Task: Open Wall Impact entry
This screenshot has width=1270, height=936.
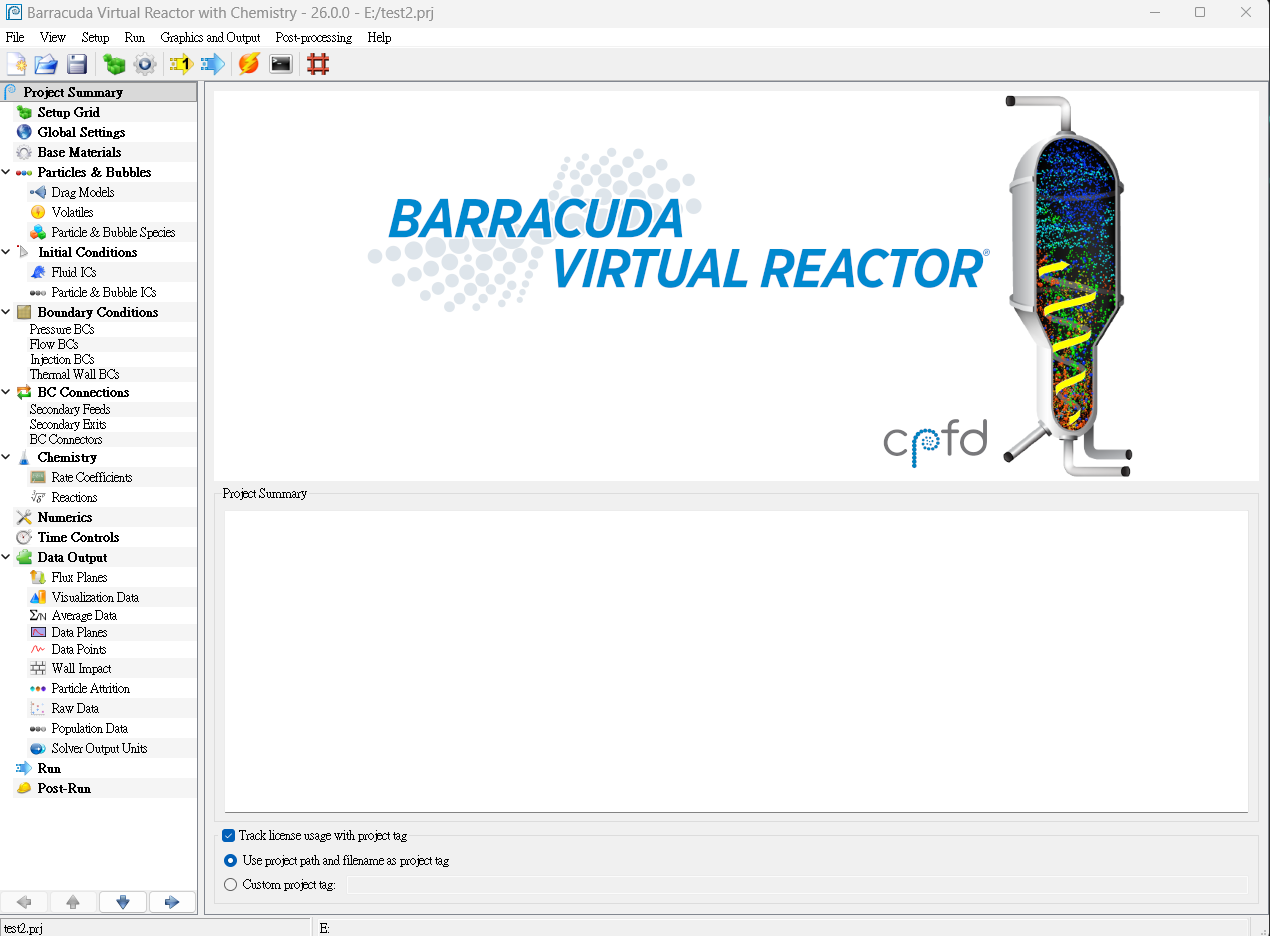Action: pyautogui.click(x=81, y=668)
